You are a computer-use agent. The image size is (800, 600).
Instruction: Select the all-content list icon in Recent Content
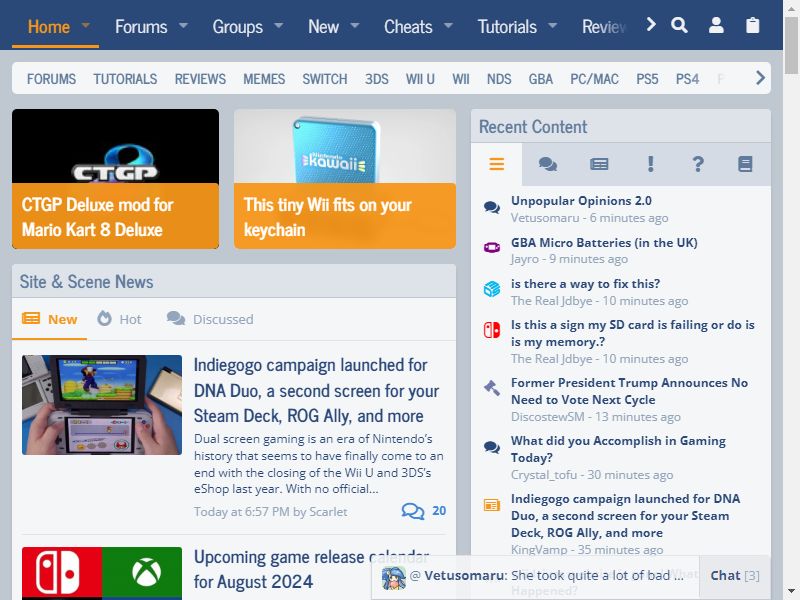pyautogui.click(x=496, y=164)
